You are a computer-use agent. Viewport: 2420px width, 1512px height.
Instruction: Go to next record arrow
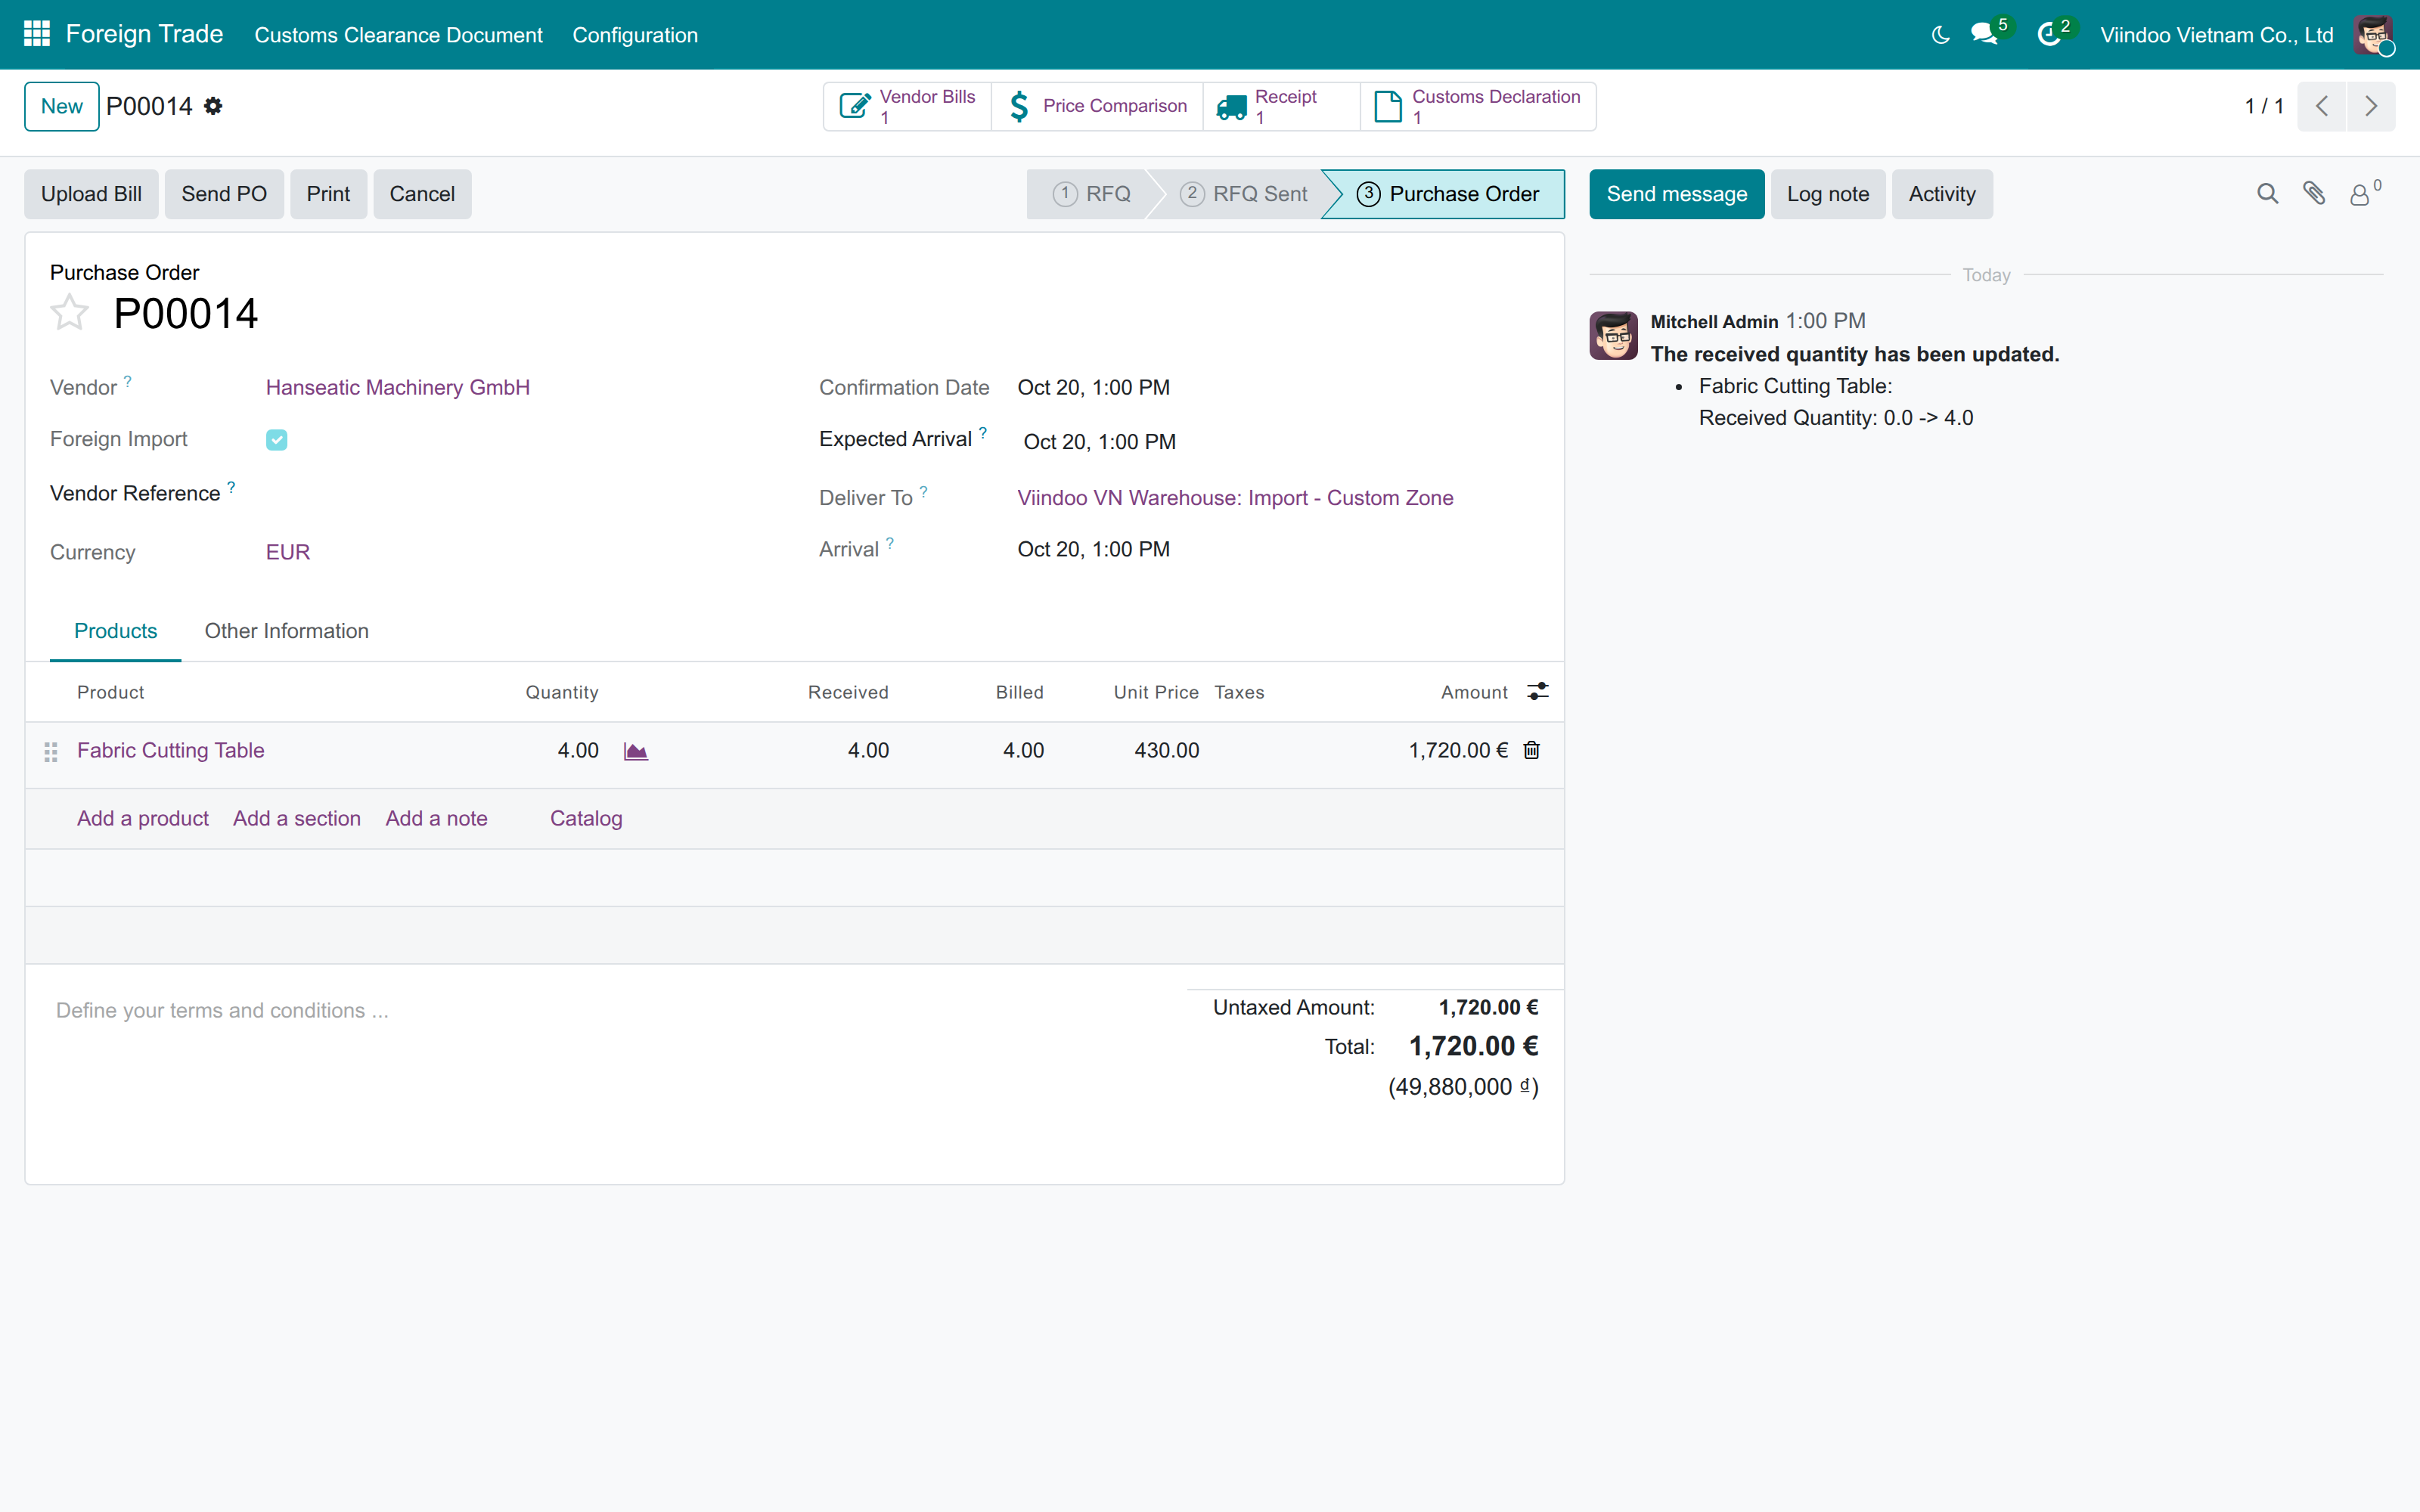pos(2371,106)
